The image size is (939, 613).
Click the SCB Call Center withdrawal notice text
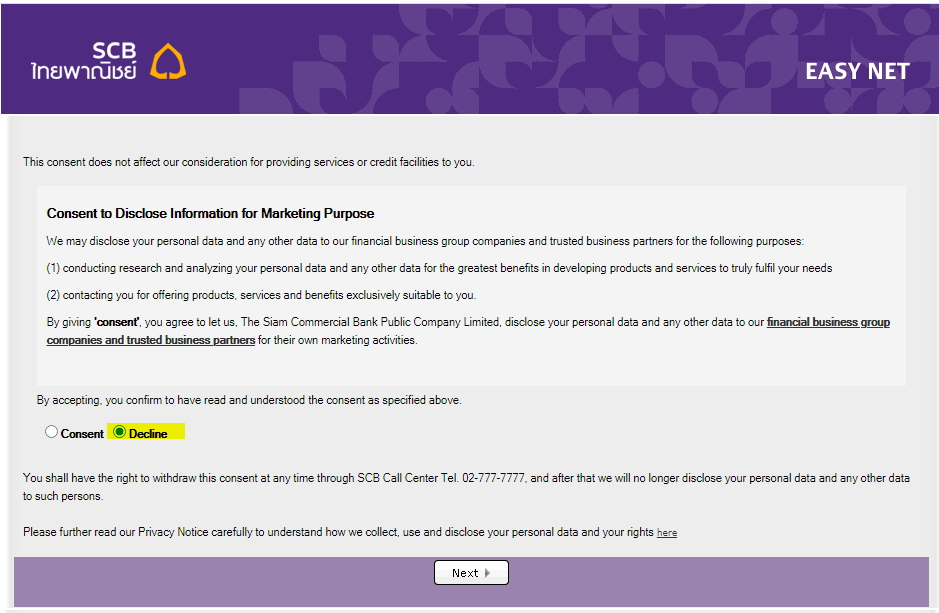pos(466,487)
